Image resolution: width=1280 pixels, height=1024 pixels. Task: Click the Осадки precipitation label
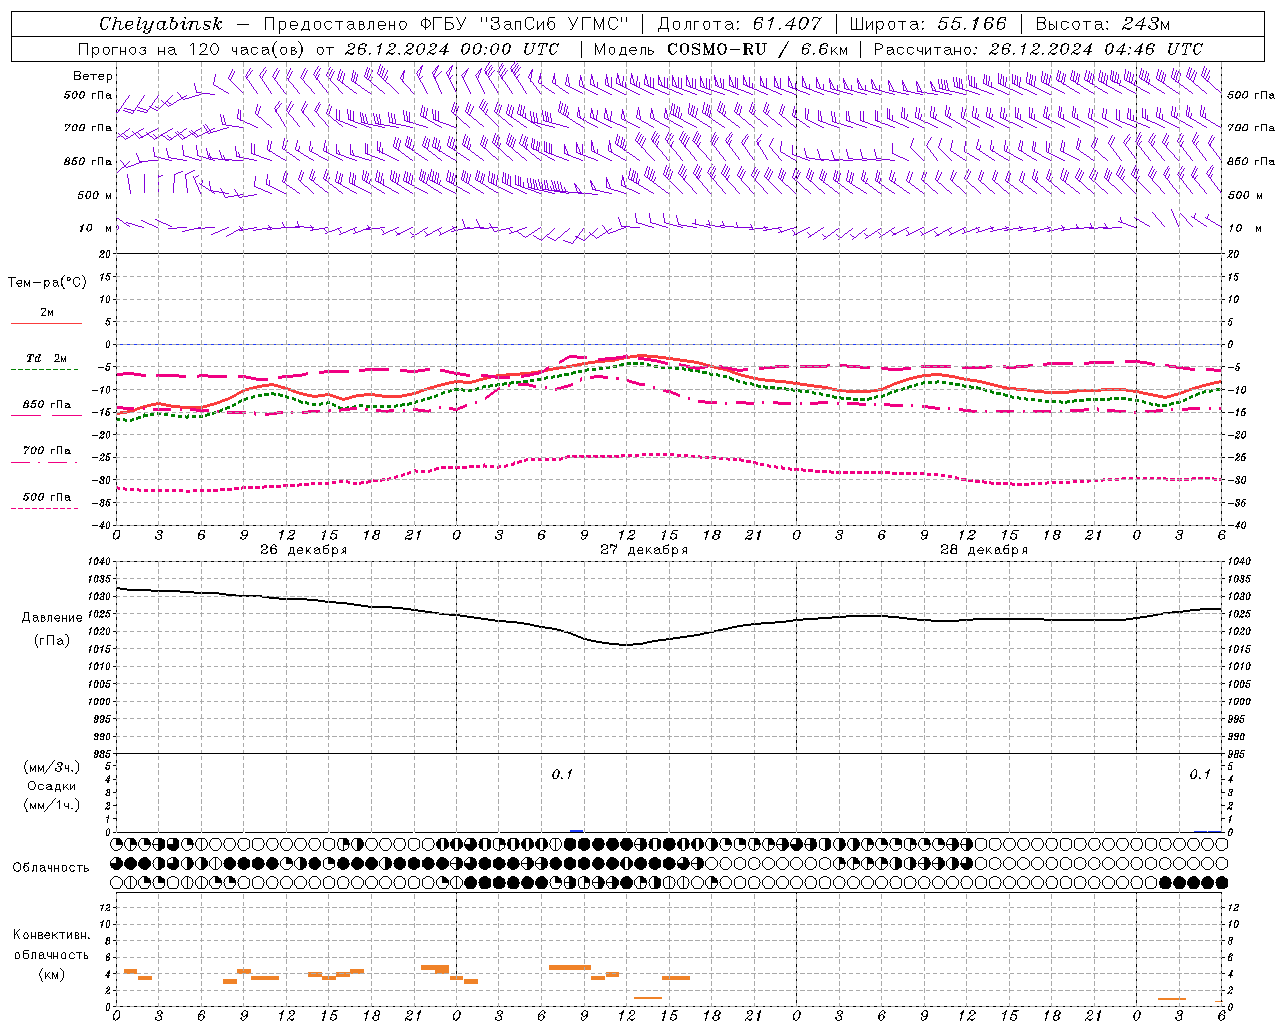[x=52, y=786]
